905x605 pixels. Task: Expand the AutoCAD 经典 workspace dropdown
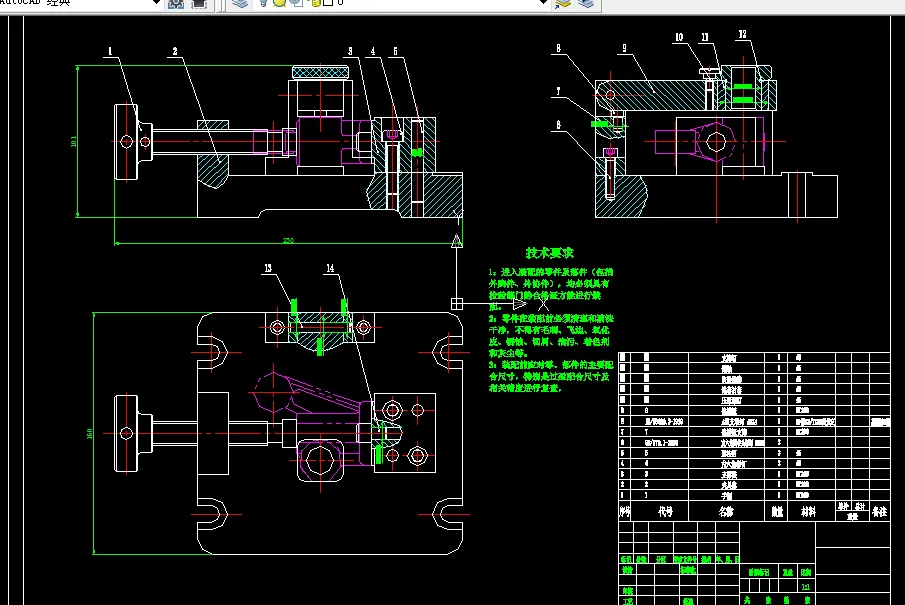pyautogui.click(x=156, y=3)
